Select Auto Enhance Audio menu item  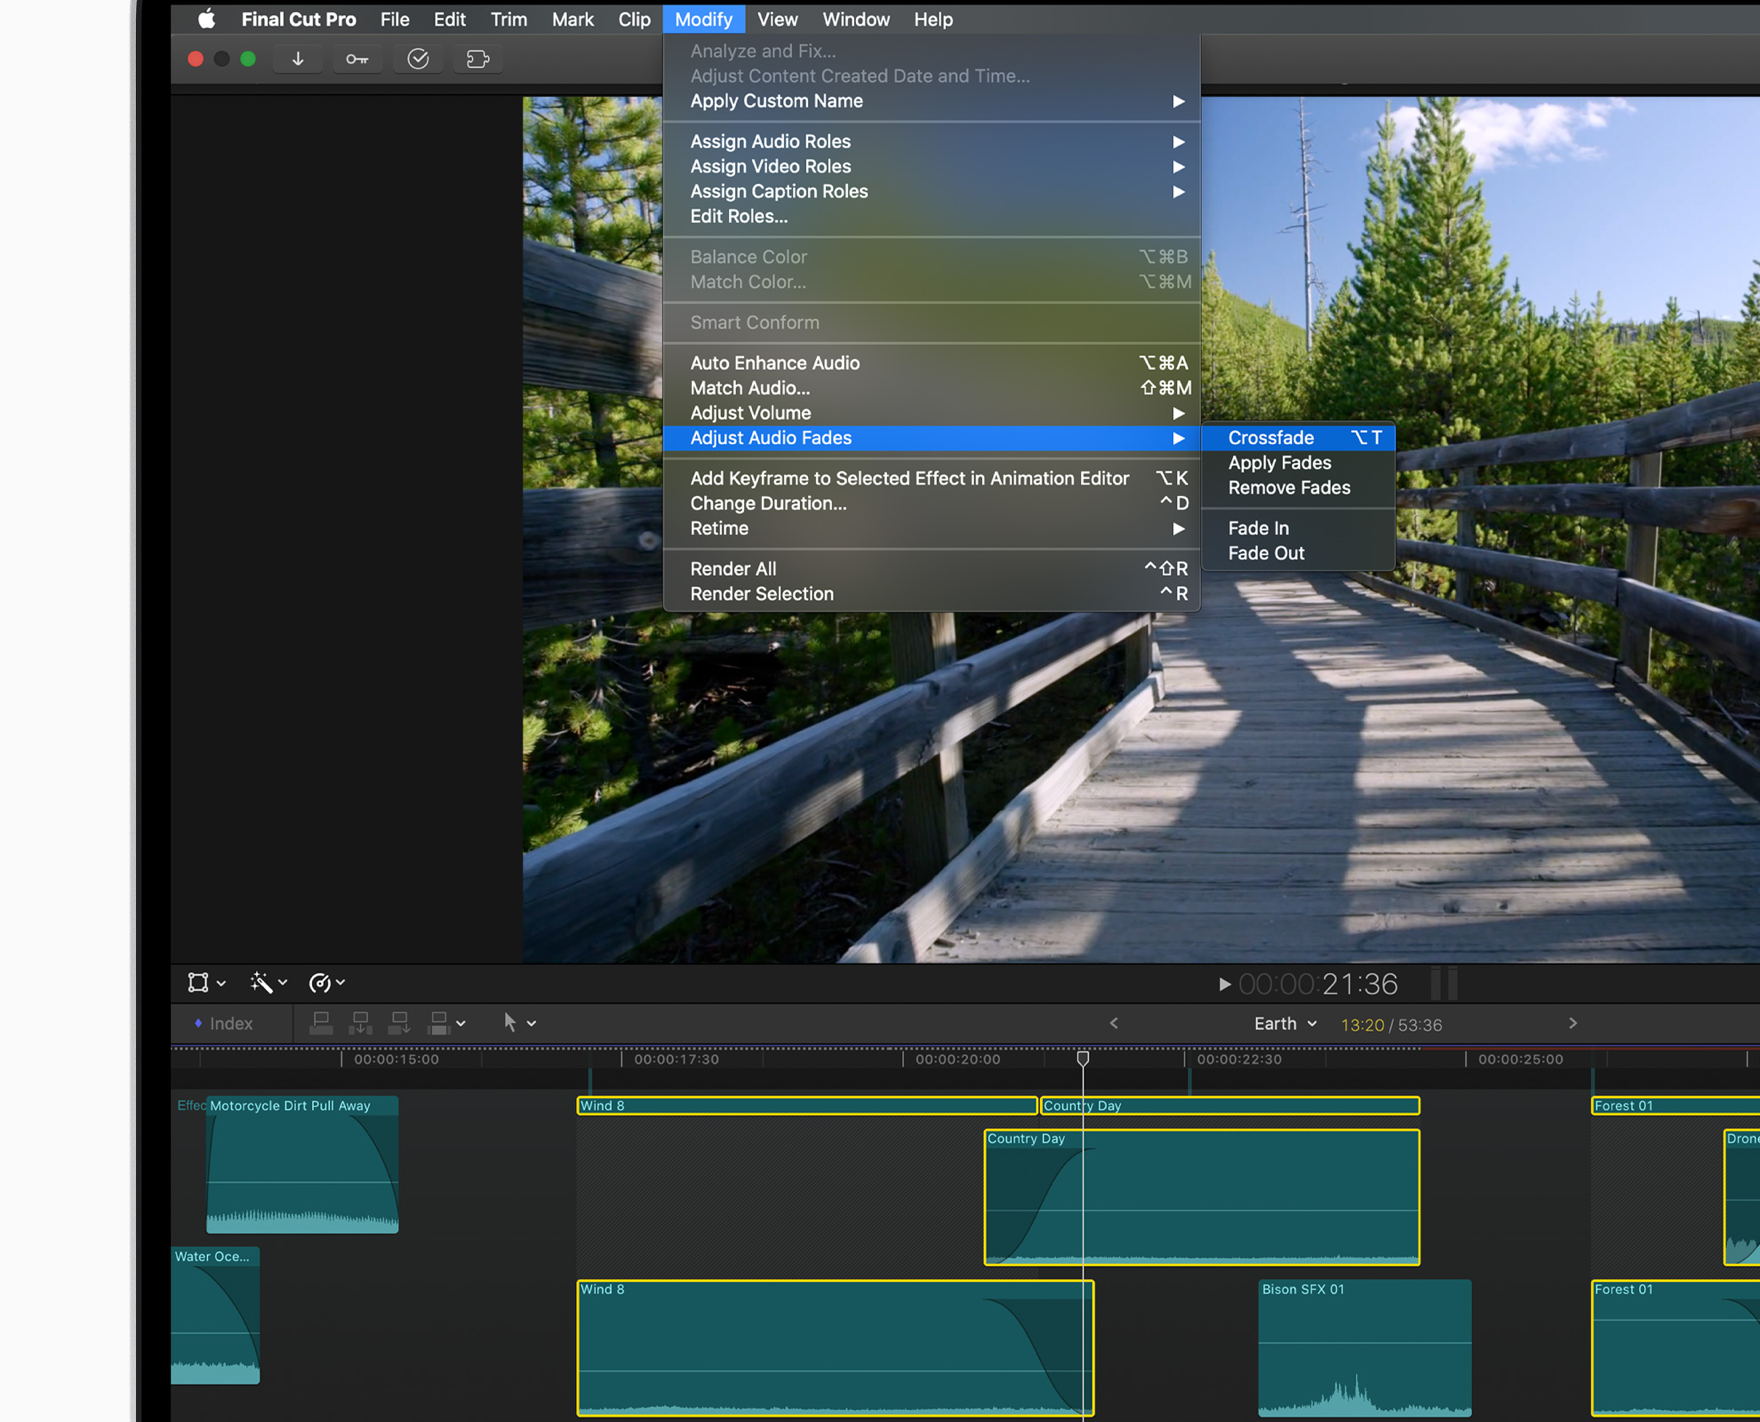775,363
